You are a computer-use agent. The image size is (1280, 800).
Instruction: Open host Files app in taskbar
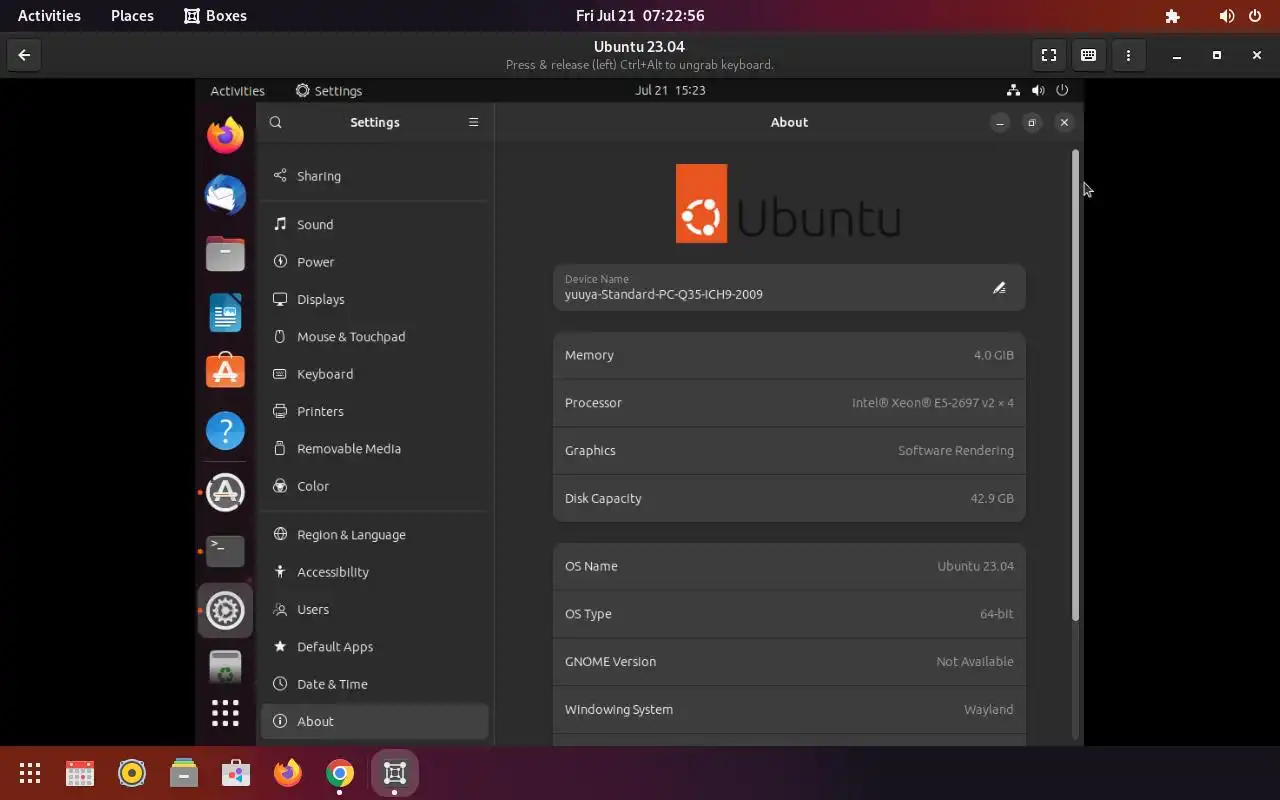coord(184,773)
